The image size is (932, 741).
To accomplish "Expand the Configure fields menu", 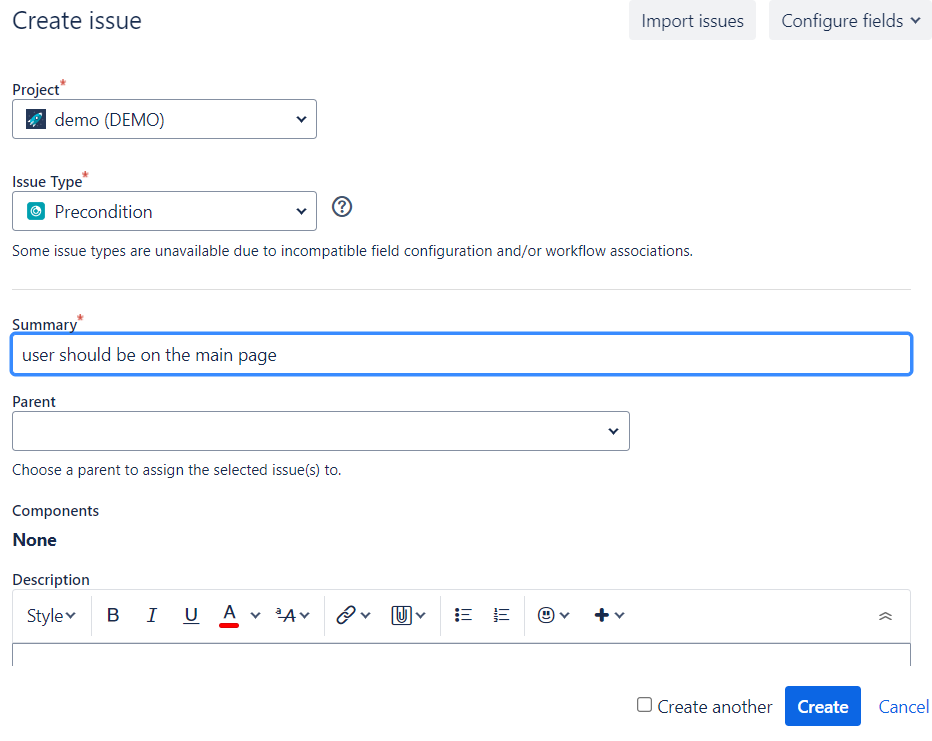I will [x=850, y=21].
